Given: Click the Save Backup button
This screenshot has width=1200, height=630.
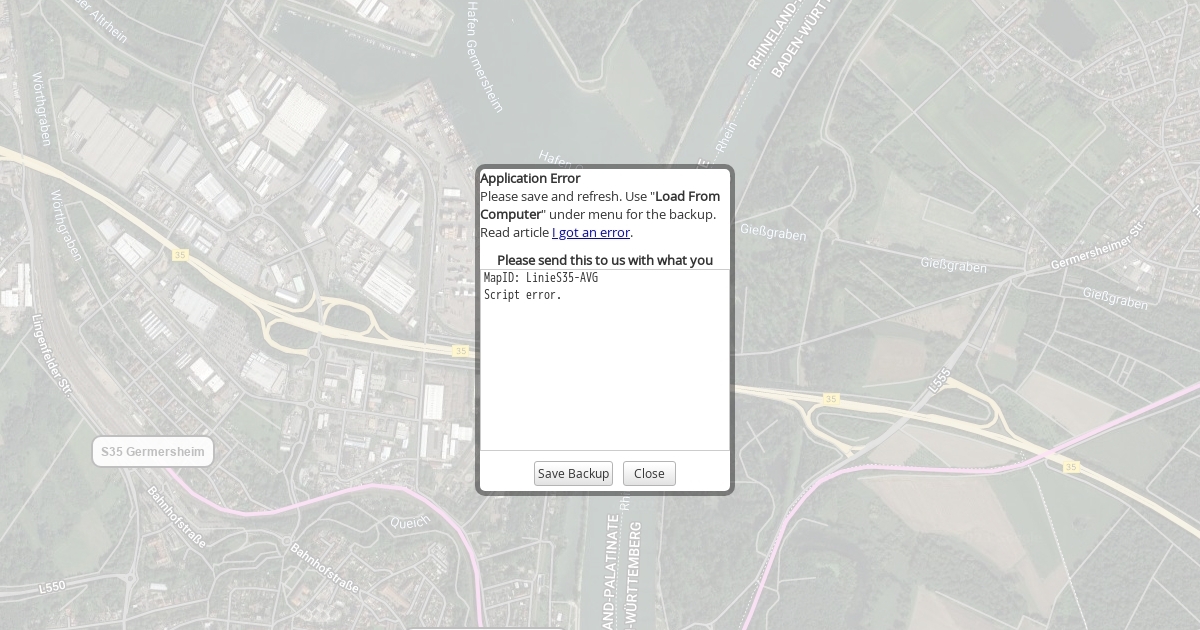Looking at the screenshot, I should pyautogui.click(x=573, y=474).
